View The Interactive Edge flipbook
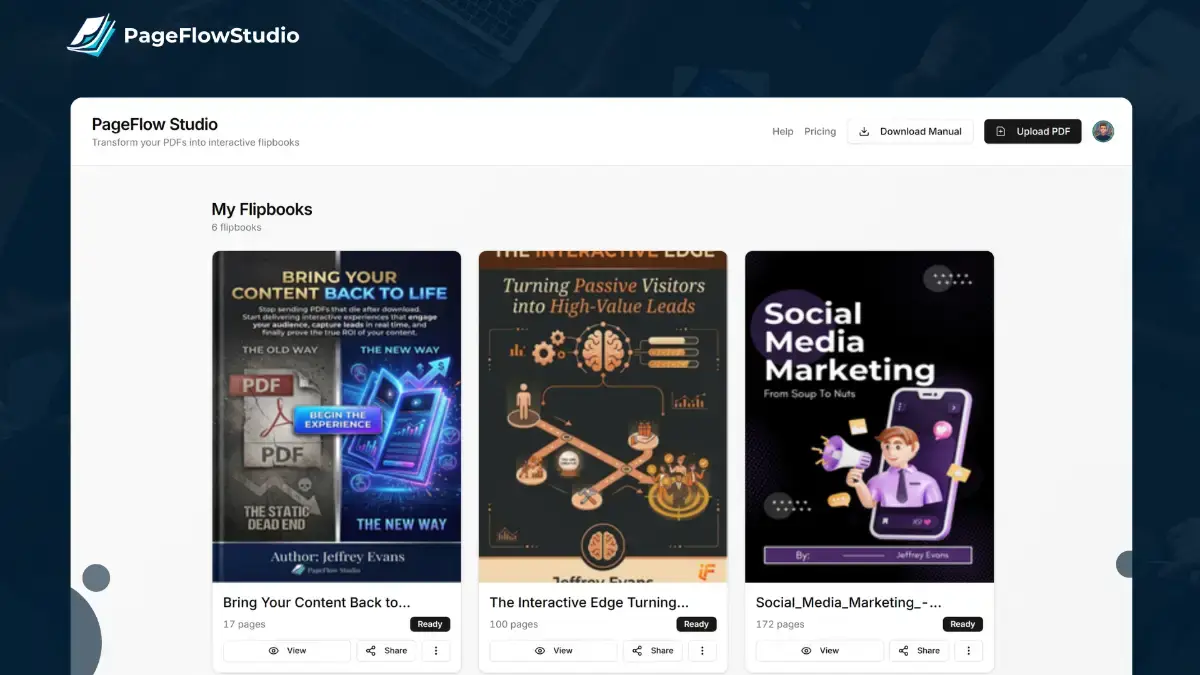 (x=553, y=651)
